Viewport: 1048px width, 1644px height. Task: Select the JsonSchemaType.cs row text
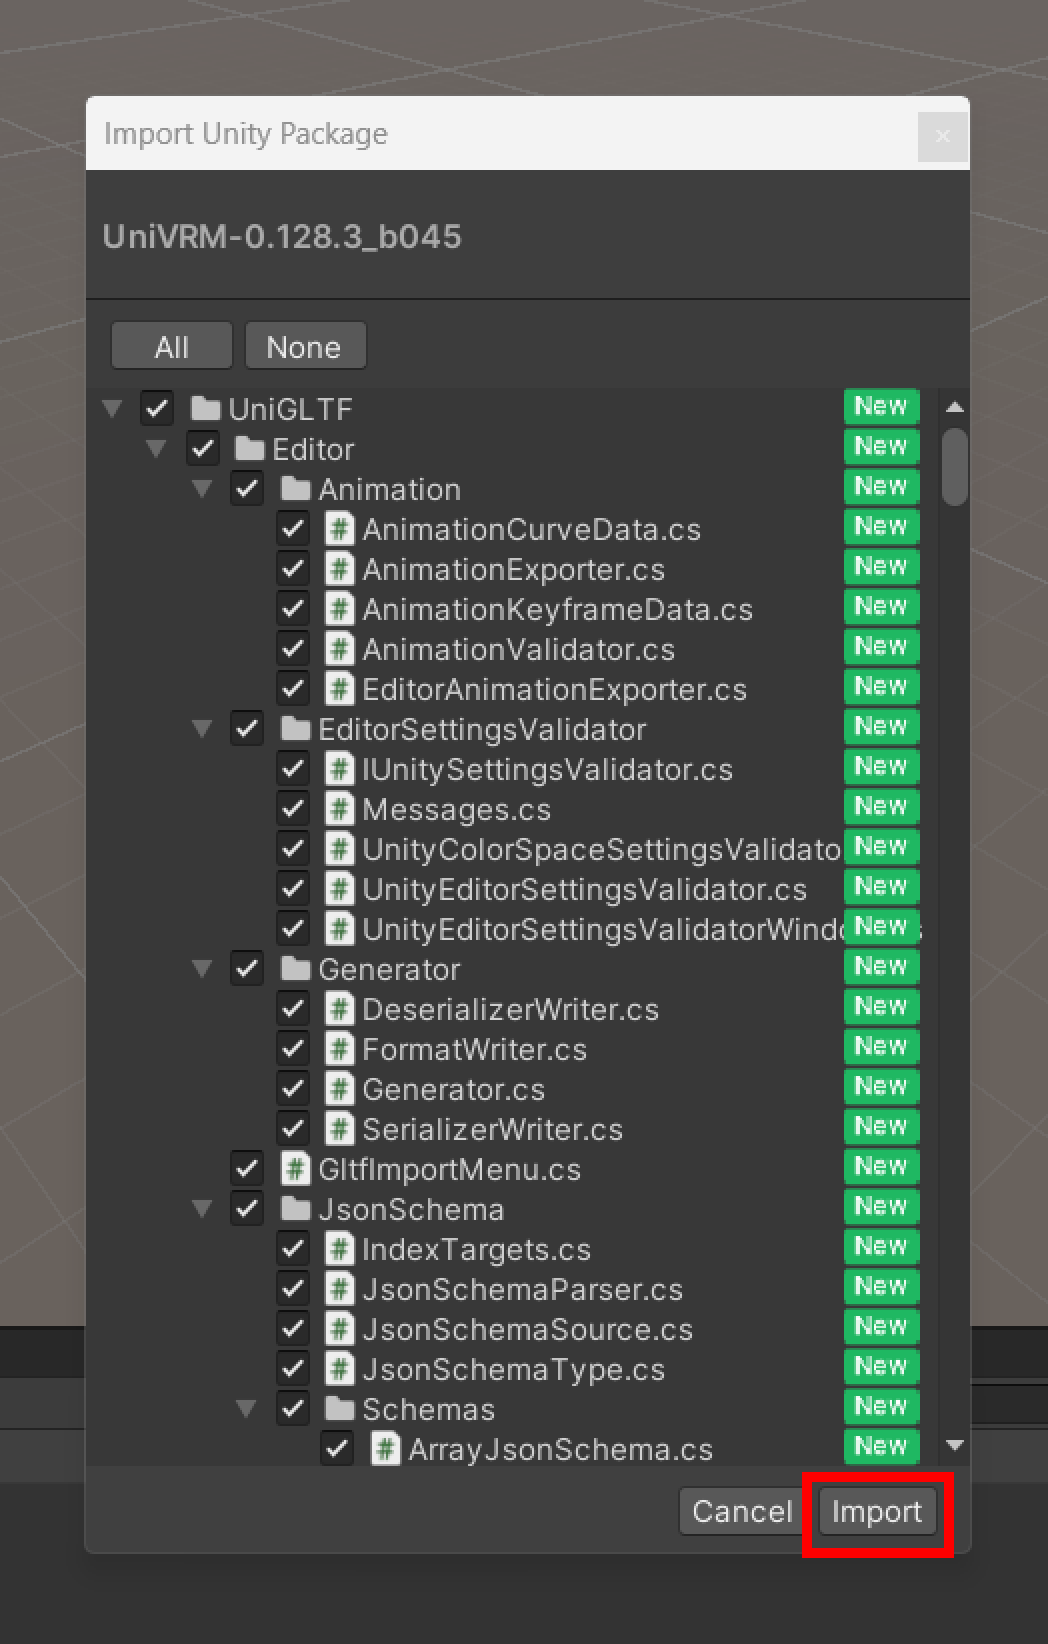514,1369
